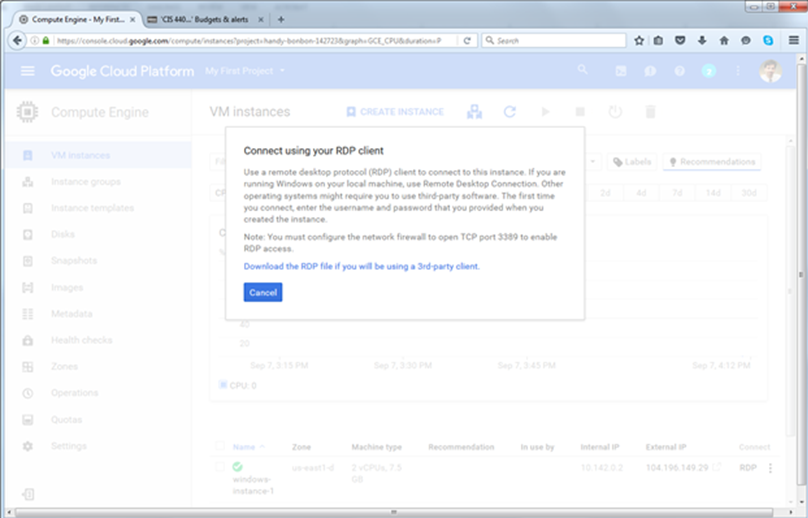Open the Pocket shield icon
The width and height of the screenshot is (808, 518).
680,40
